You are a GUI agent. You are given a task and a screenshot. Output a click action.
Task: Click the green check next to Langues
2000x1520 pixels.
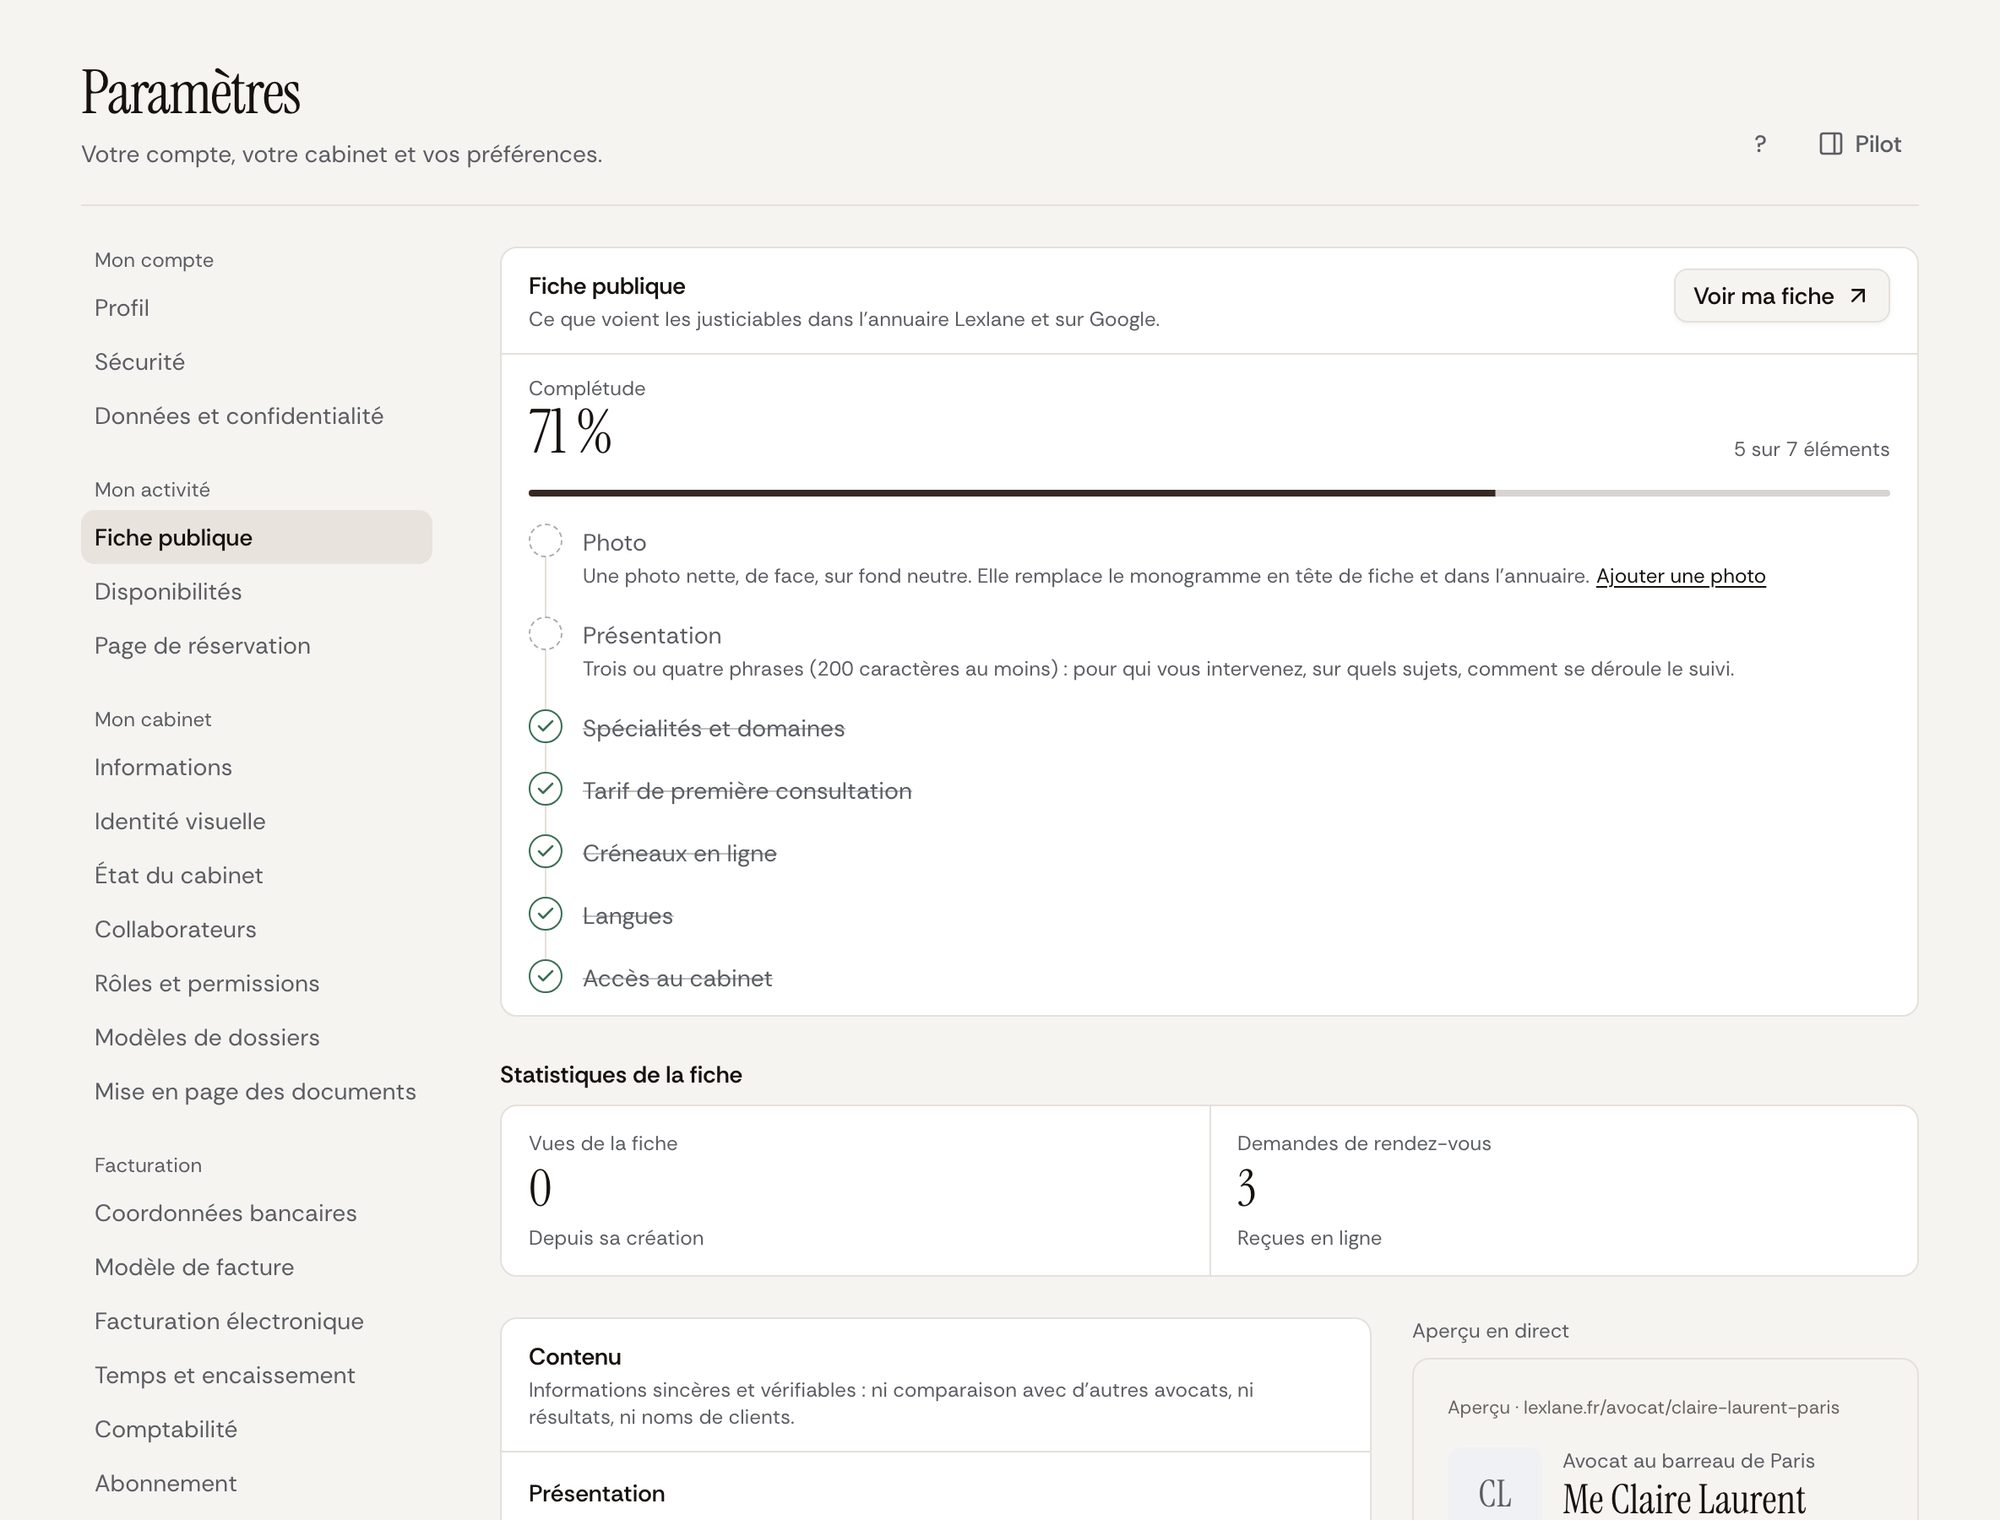click(545, 914)
